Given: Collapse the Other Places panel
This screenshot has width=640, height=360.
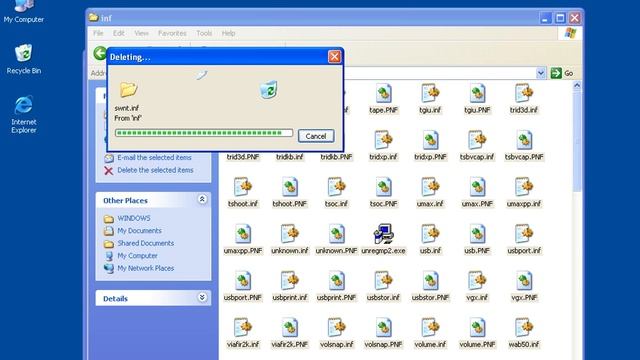Looking at the screenshot, I should coord(202,199).
